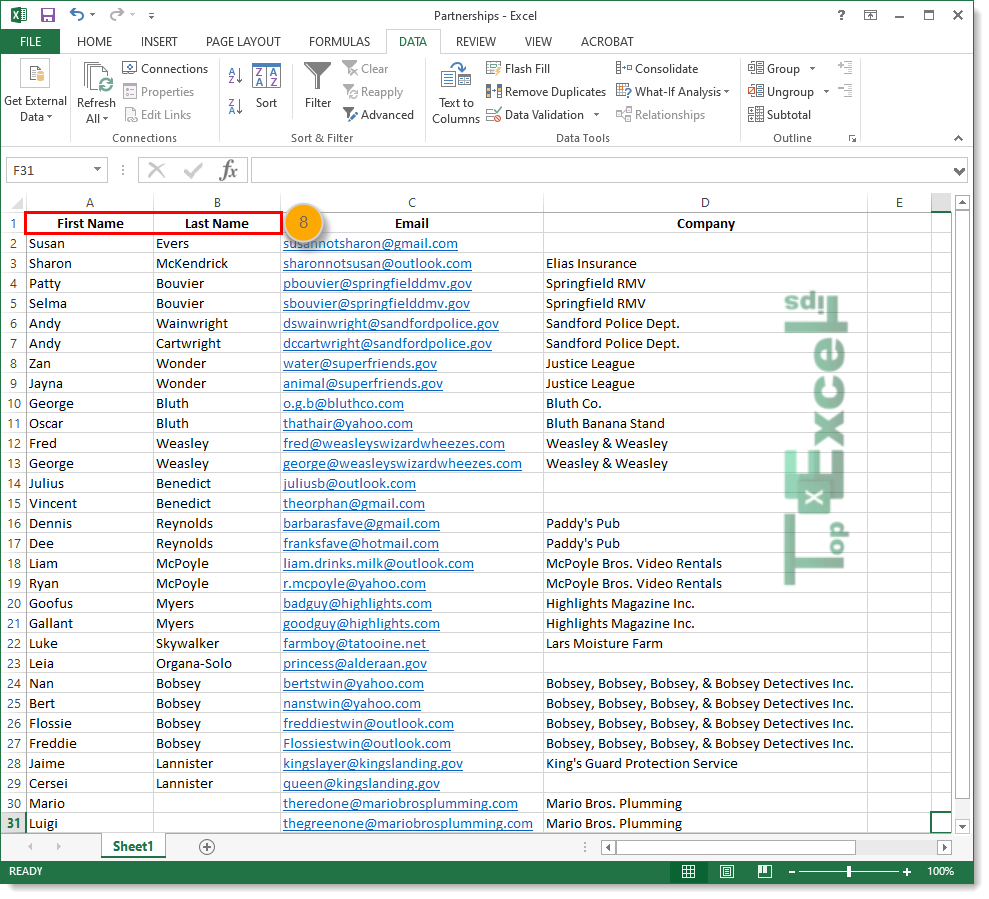The height and width of the screenshot is (899, 989).
Task: Click the Subtotal button
Action: tap(779, 115)
